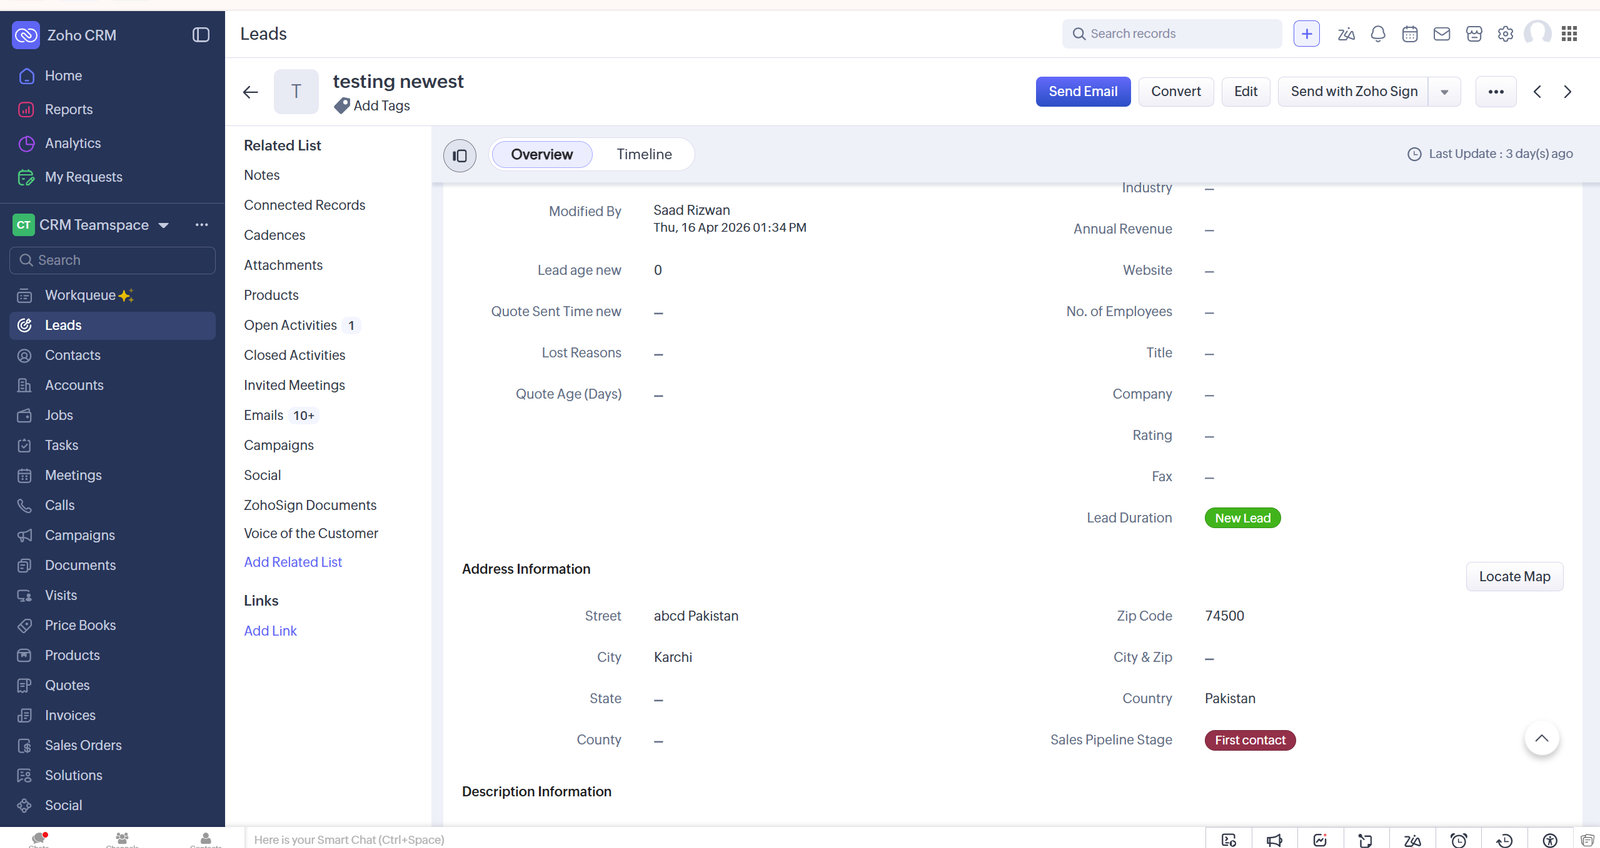1600x848 pixels.
Task: Open the mail envelope icon
Action: [1442, 34]
